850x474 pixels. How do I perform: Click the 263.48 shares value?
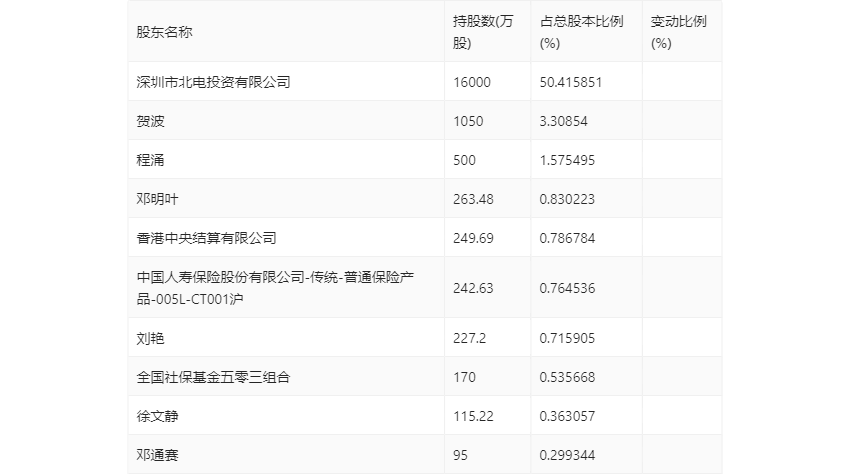473,199
